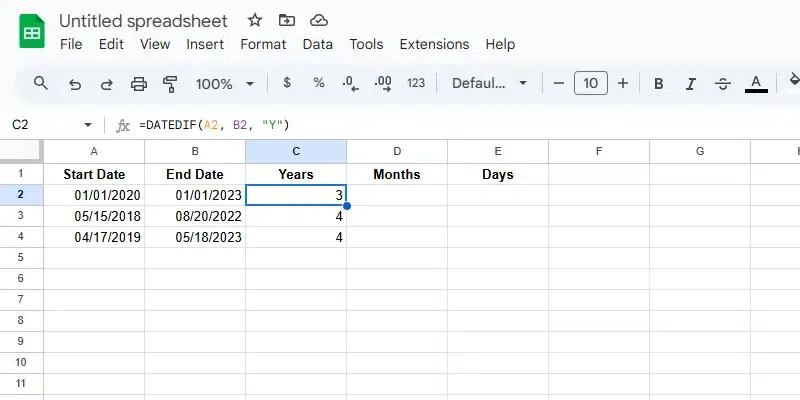Expand the name box dropdown arrow
Viewport: 800px width, 400px height.
(88, 124)
